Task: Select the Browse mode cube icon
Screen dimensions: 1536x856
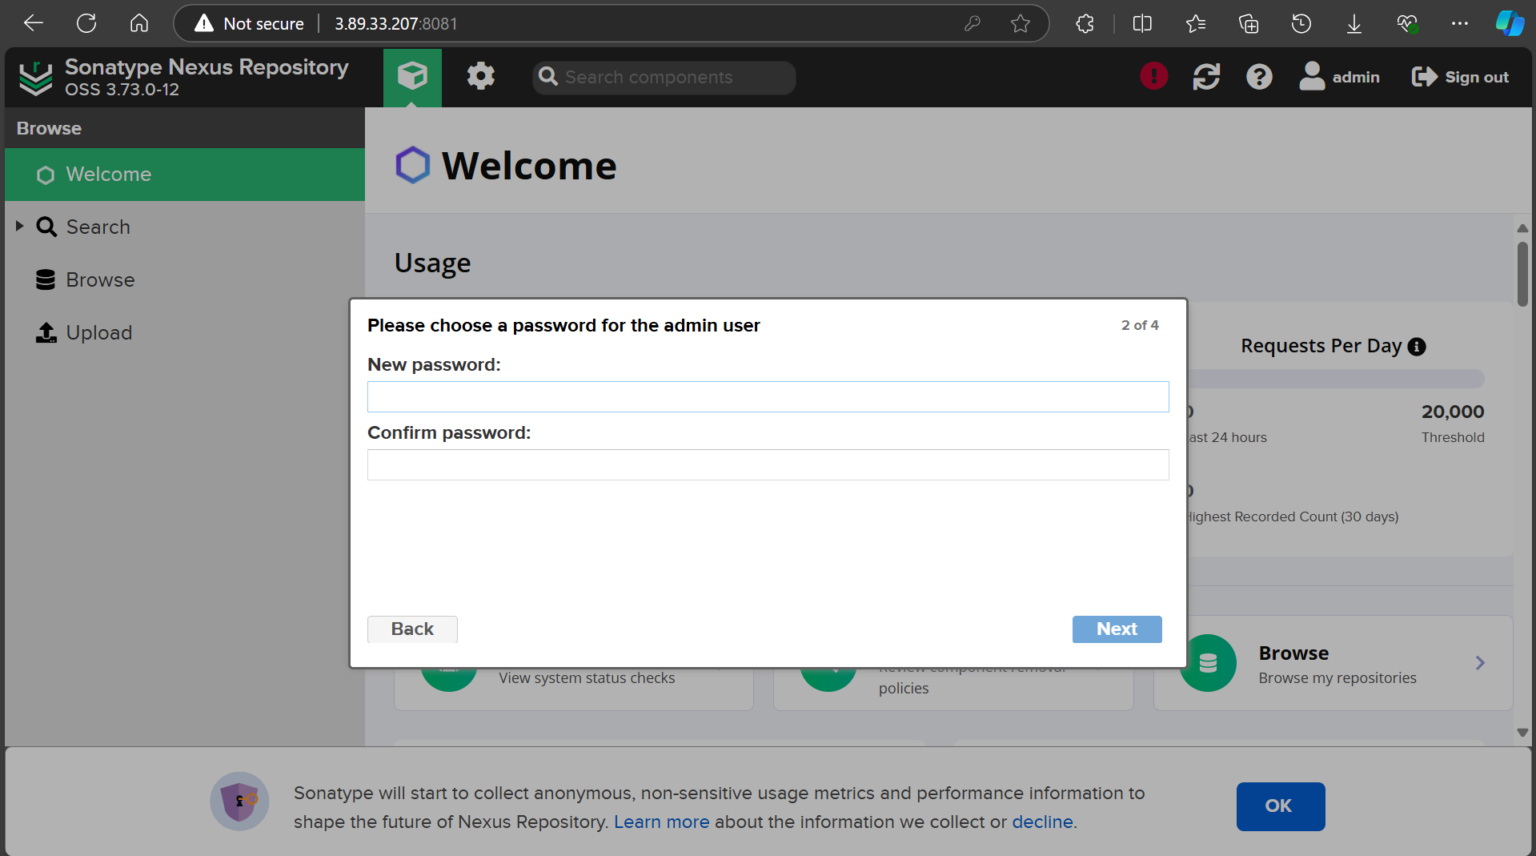Action: tap(412, 76)
